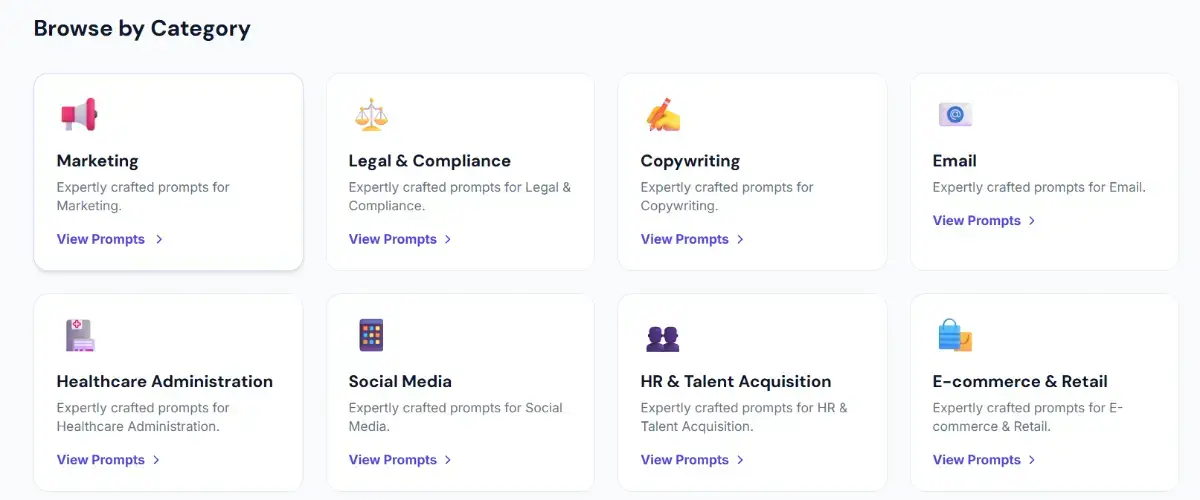Image resolution: width=1200 pixels, height=500 pixels.
Task: Click the E-commerce & Retail shopping bag icon
Action: (x=955, y=335)
